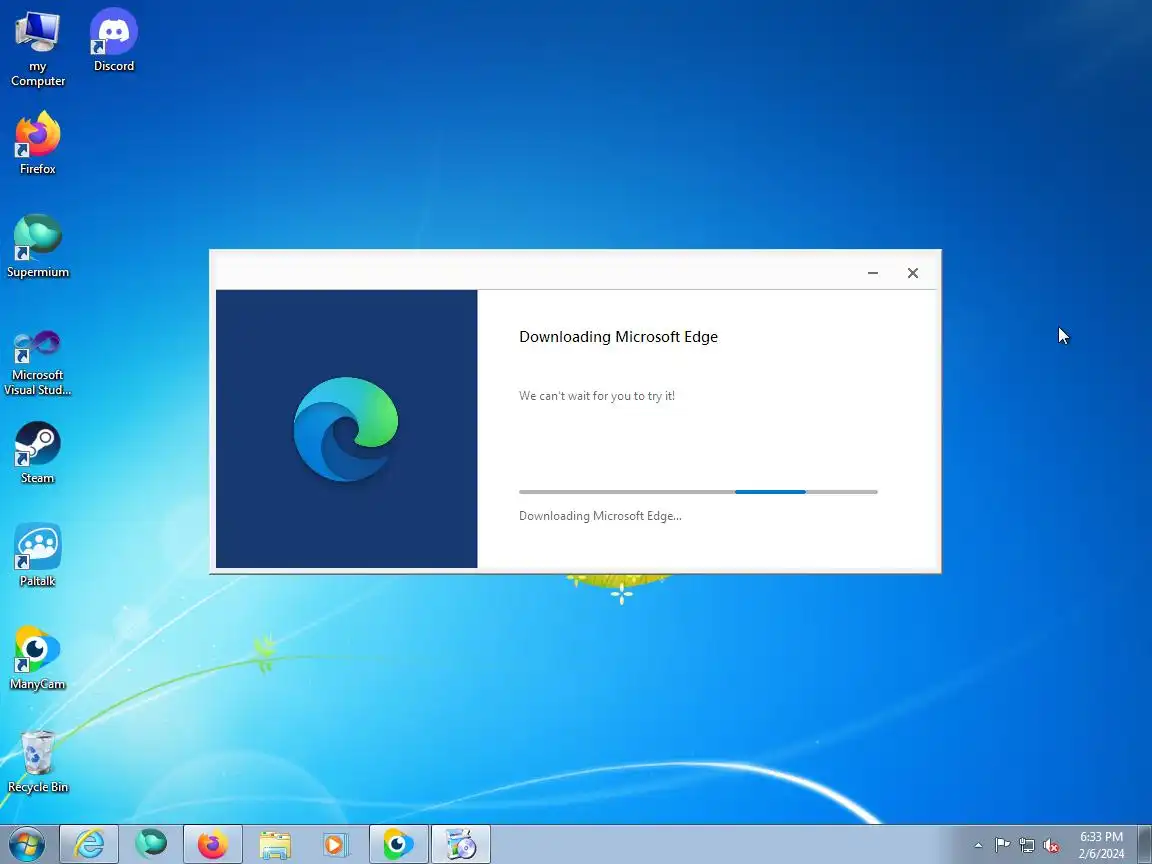Open the my Computer desktop icon
The width and height of the screenshot is (1152, 864).
click(x=37, y=48)
